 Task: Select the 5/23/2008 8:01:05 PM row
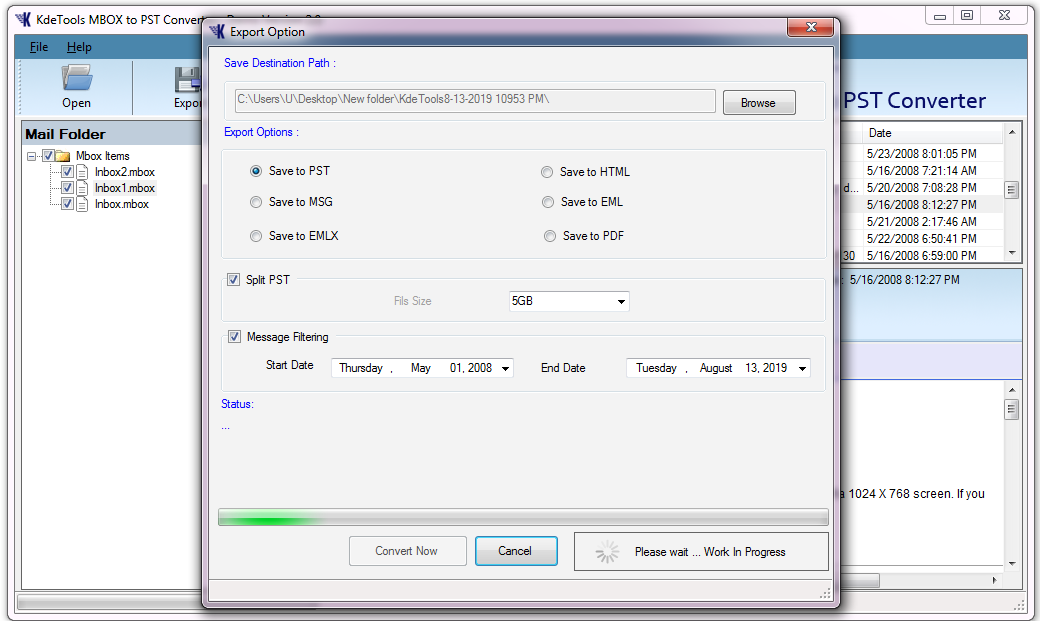[x=921, y=154]
